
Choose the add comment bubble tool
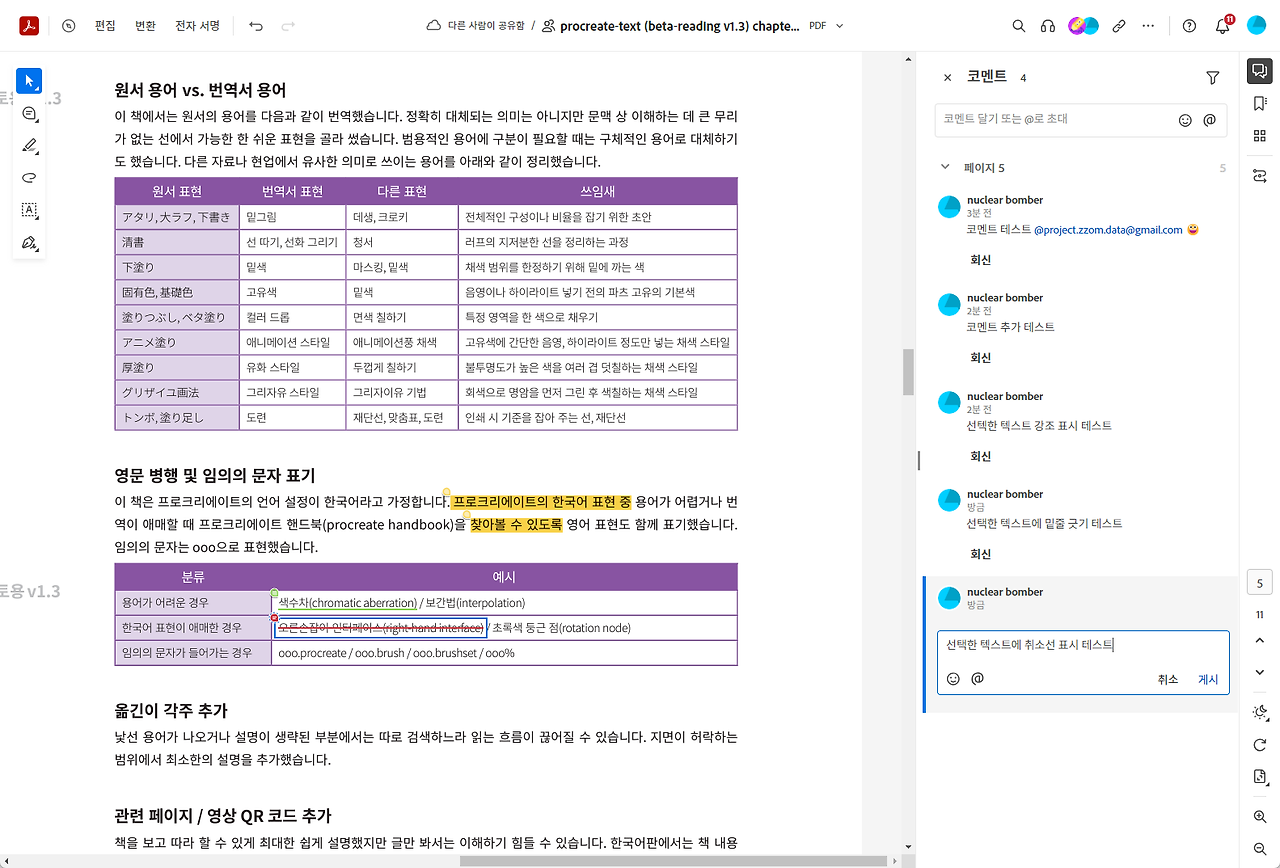(29, 114)
